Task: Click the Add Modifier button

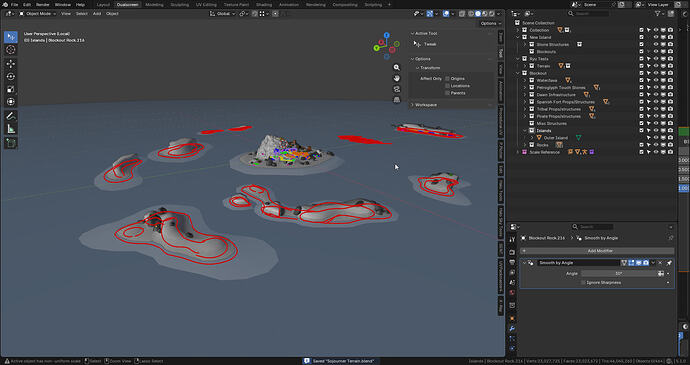Action: click(x=597, y=251)
